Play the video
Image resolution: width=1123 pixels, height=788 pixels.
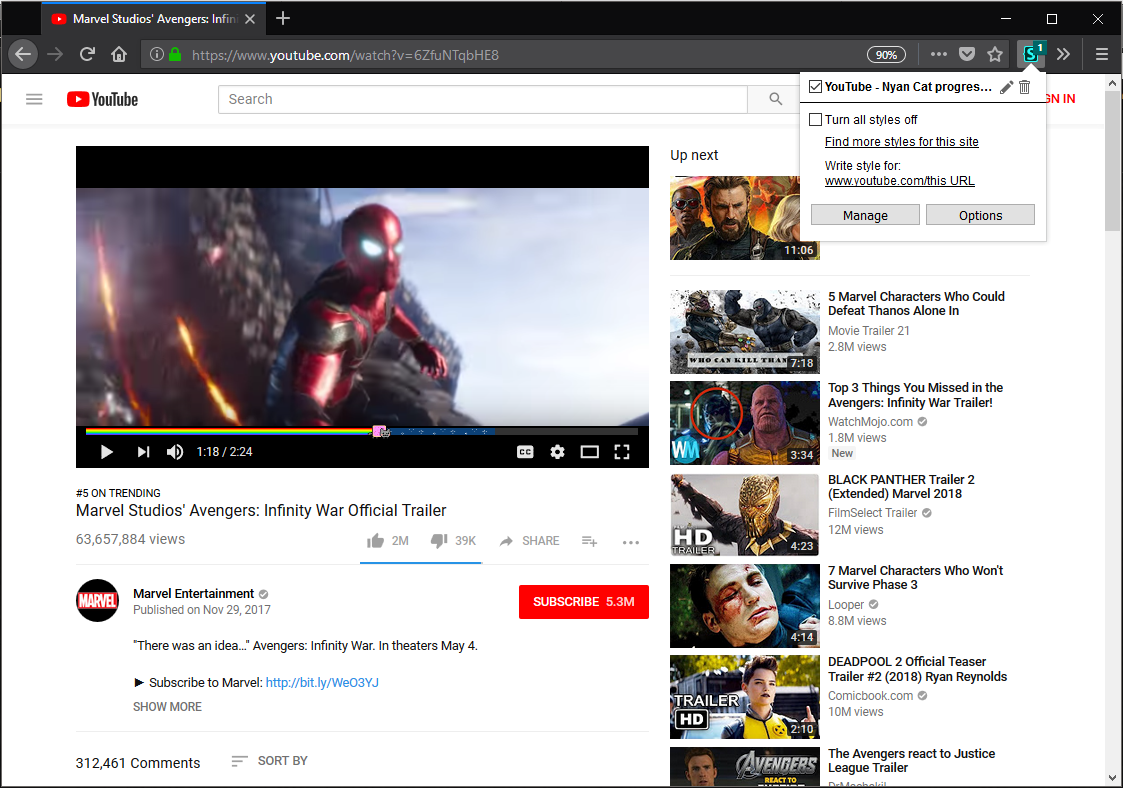point(107,452)
